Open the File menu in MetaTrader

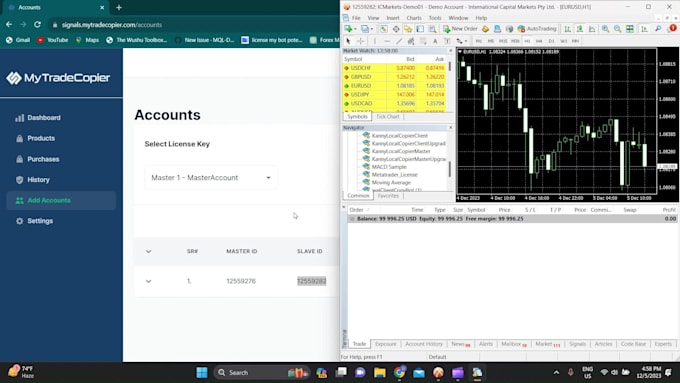[356, 18]
